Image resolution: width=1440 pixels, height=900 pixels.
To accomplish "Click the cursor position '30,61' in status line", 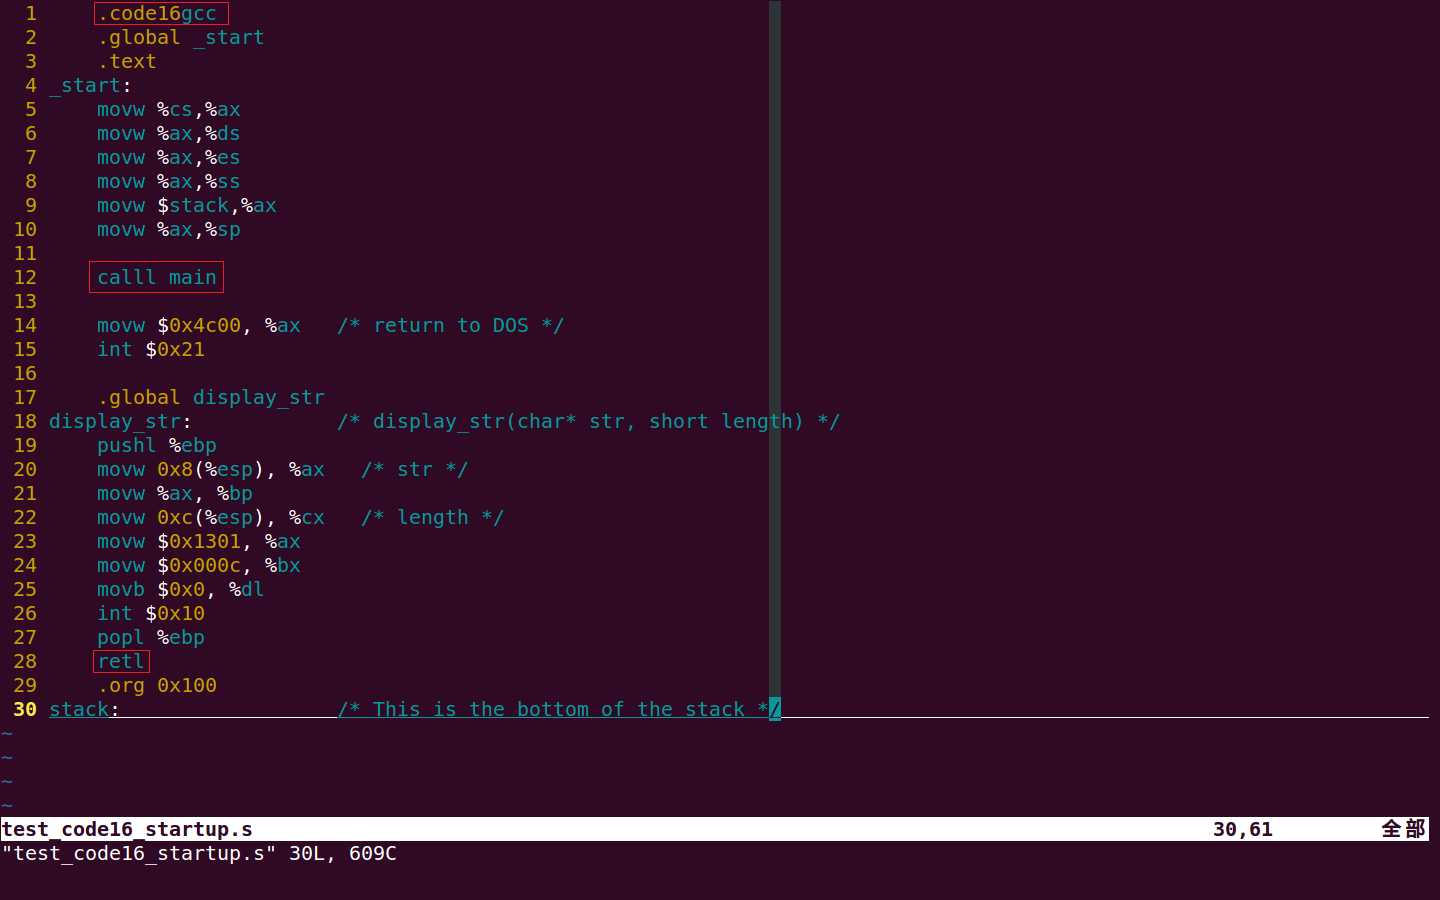I will point(1243,829).
